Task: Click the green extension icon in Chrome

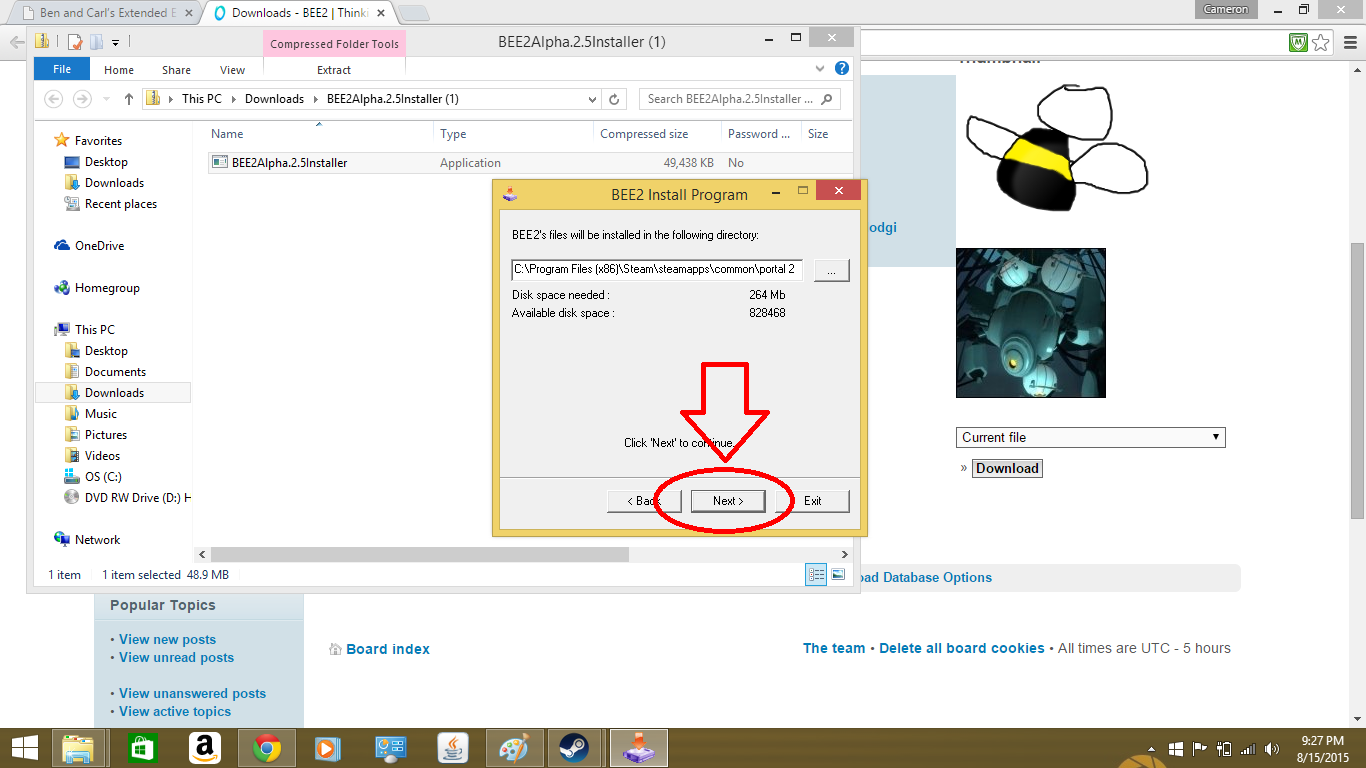Action: point(1299,43)
